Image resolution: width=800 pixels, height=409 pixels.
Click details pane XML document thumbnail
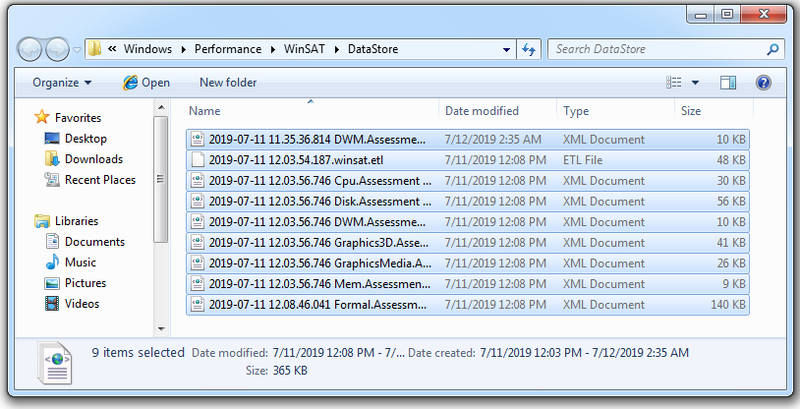click(x=55, y=363)
